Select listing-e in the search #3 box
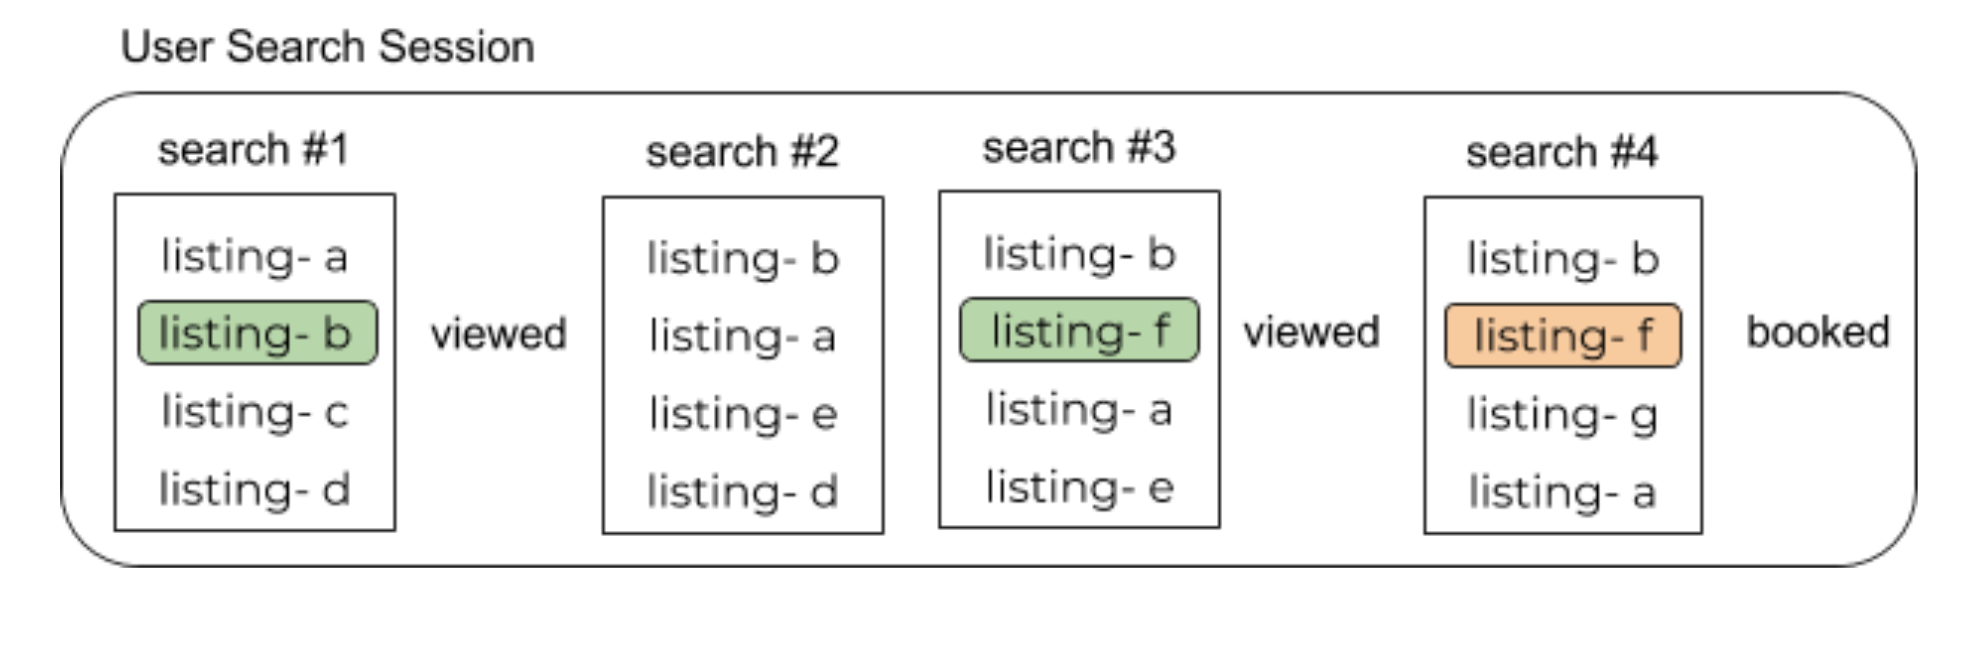The image size is (1980, 660). coord(1079,487)
